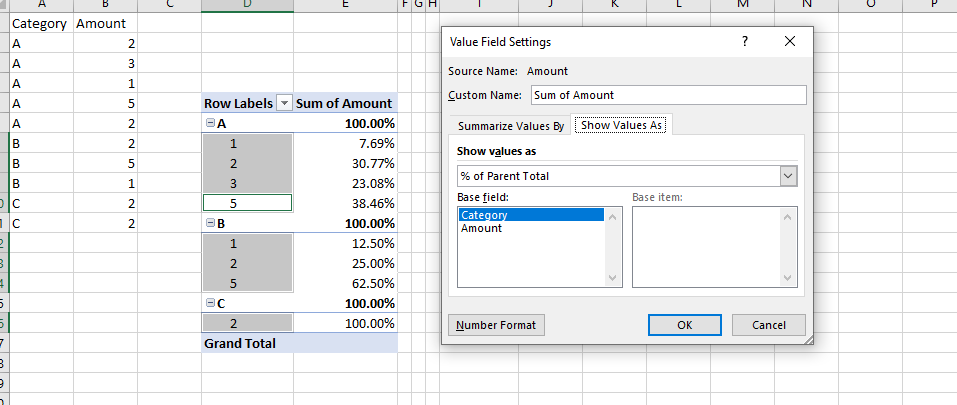Open the Number Format dialog

coord(496,325)
